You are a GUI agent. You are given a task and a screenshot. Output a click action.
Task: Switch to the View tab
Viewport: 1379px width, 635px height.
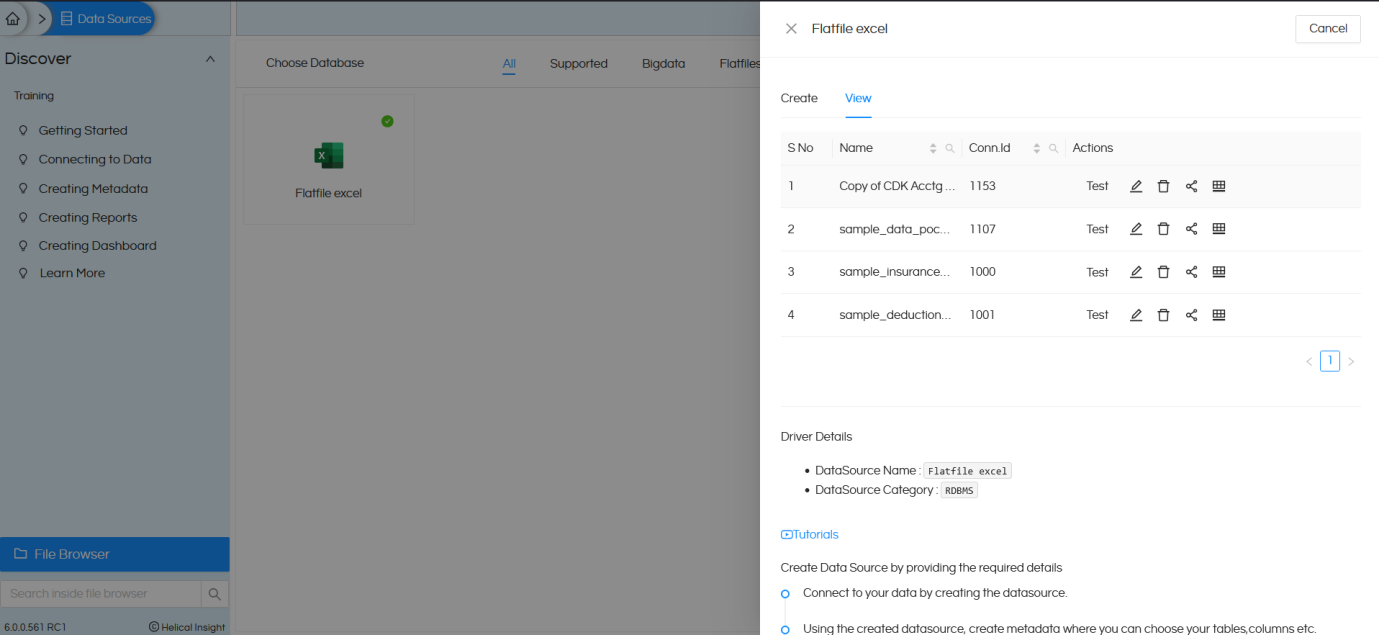click(858, 98)
